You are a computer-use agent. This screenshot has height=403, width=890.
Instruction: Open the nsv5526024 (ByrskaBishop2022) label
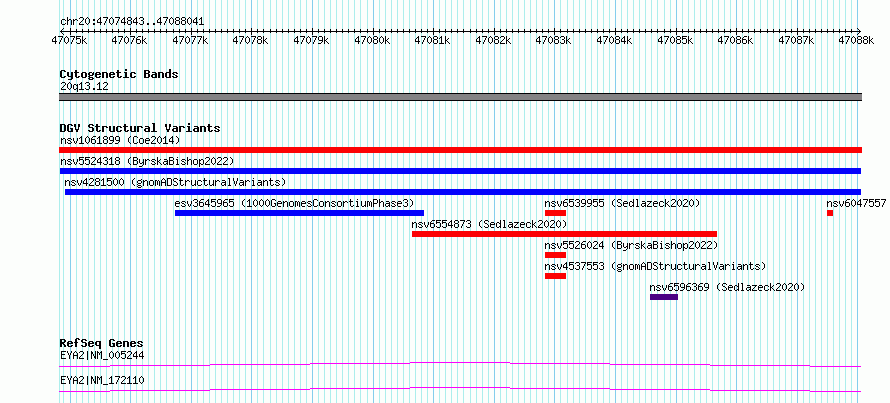coord(631,245)
